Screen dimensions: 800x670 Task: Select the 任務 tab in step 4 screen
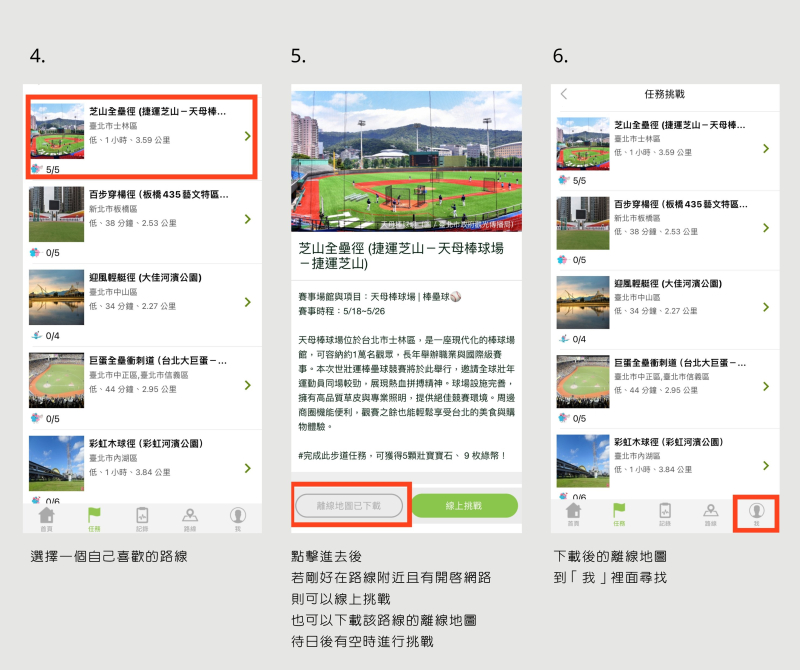tap(94, 516)
